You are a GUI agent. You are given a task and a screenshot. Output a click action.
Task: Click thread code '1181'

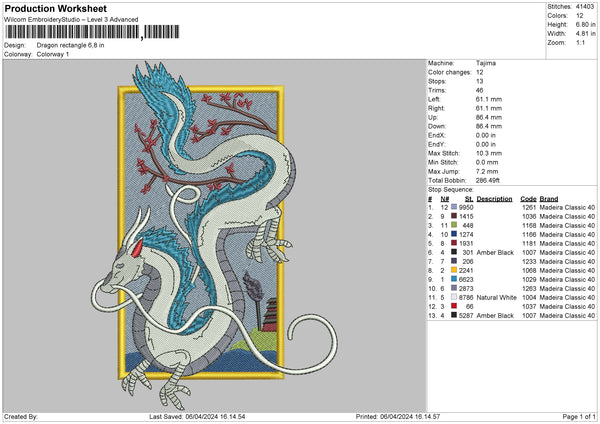529,243
